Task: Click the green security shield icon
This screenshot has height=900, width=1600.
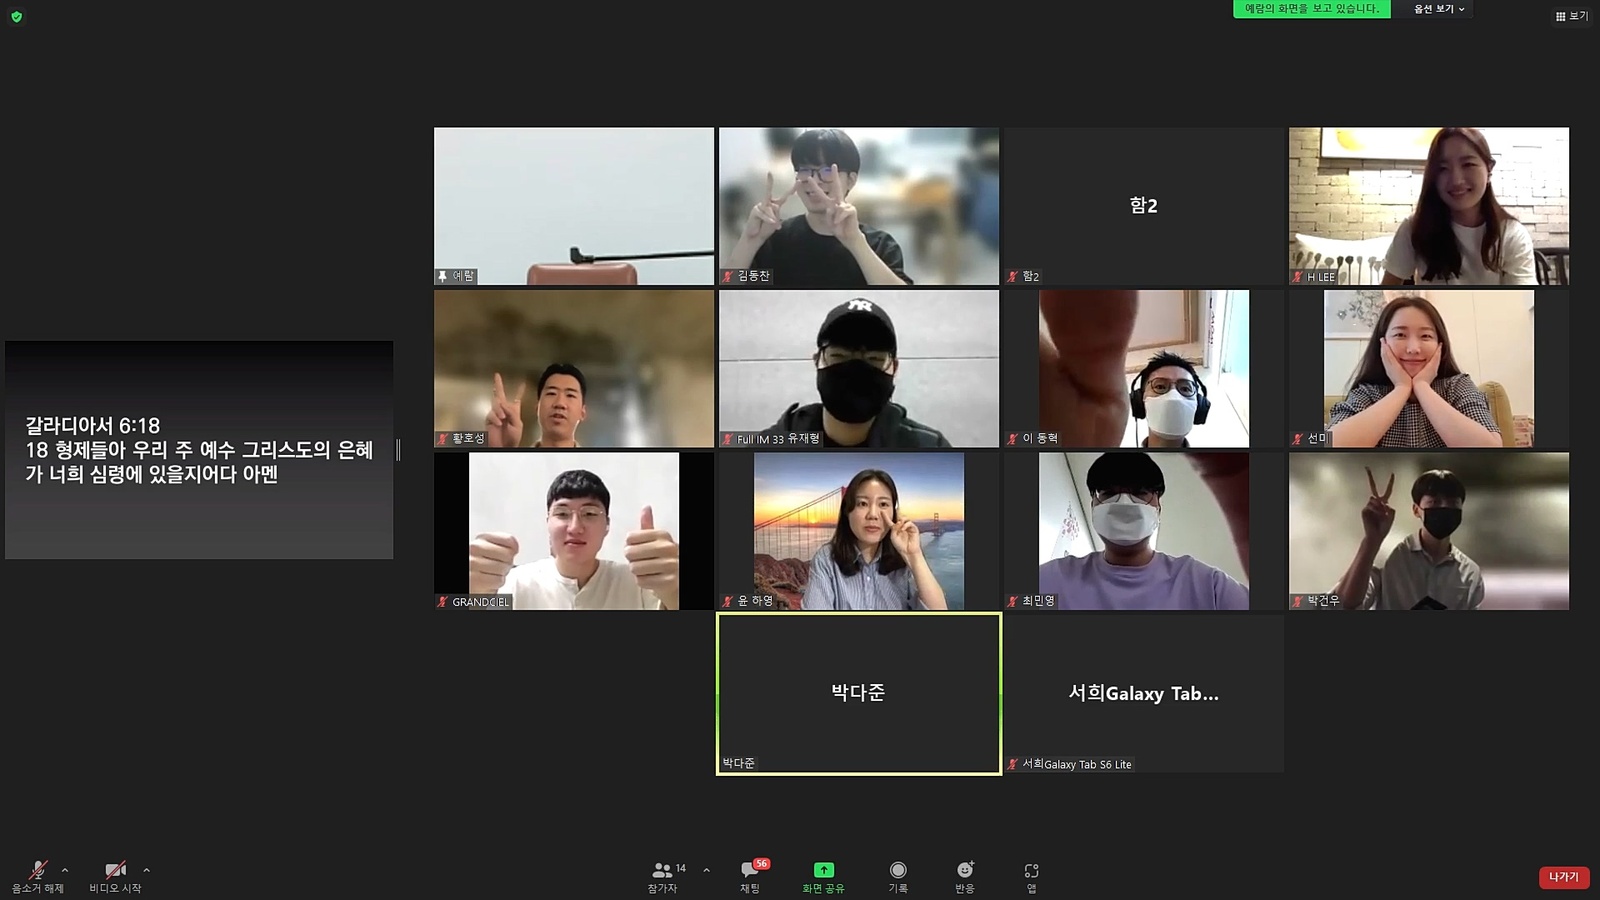Action: tap(16, 17)
